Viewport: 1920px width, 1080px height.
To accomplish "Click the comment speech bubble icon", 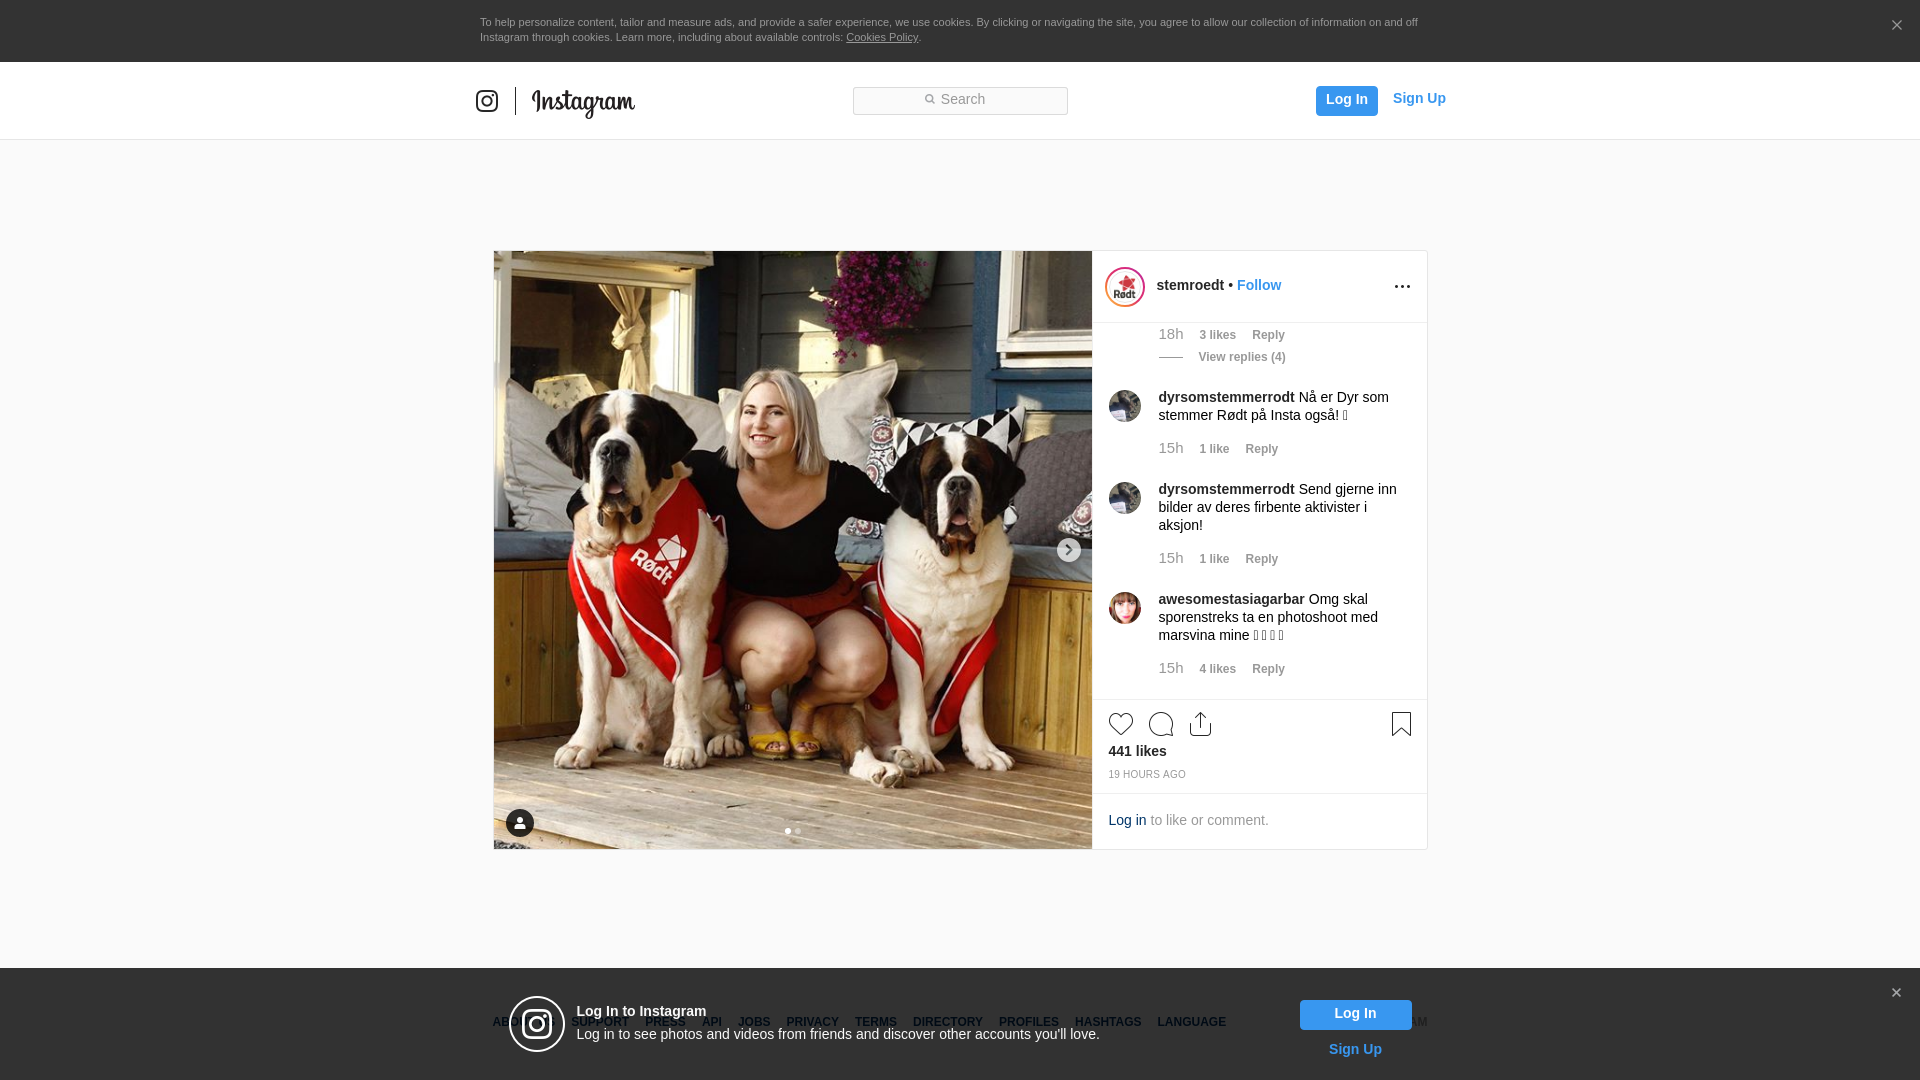I will [1161, 724].
